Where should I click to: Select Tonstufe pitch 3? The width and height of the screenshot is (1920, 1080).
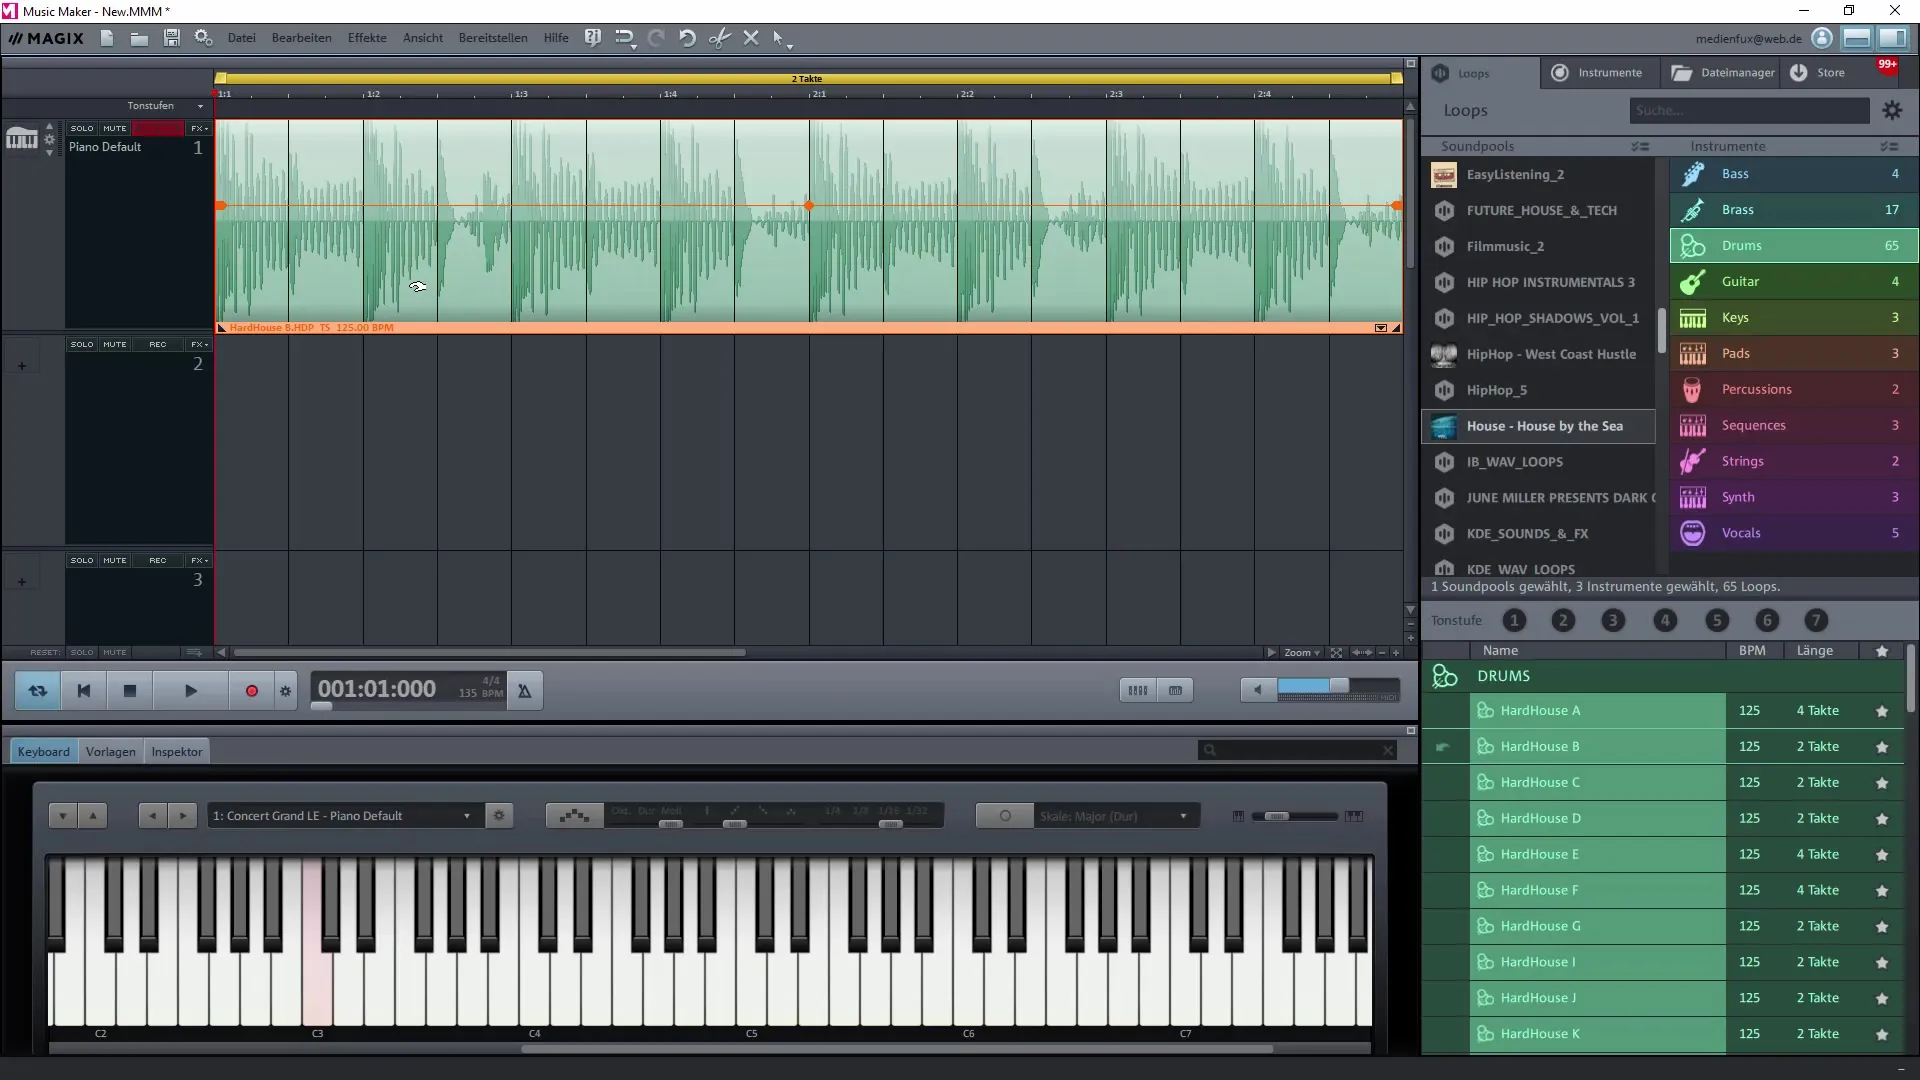click(1613, 620)
